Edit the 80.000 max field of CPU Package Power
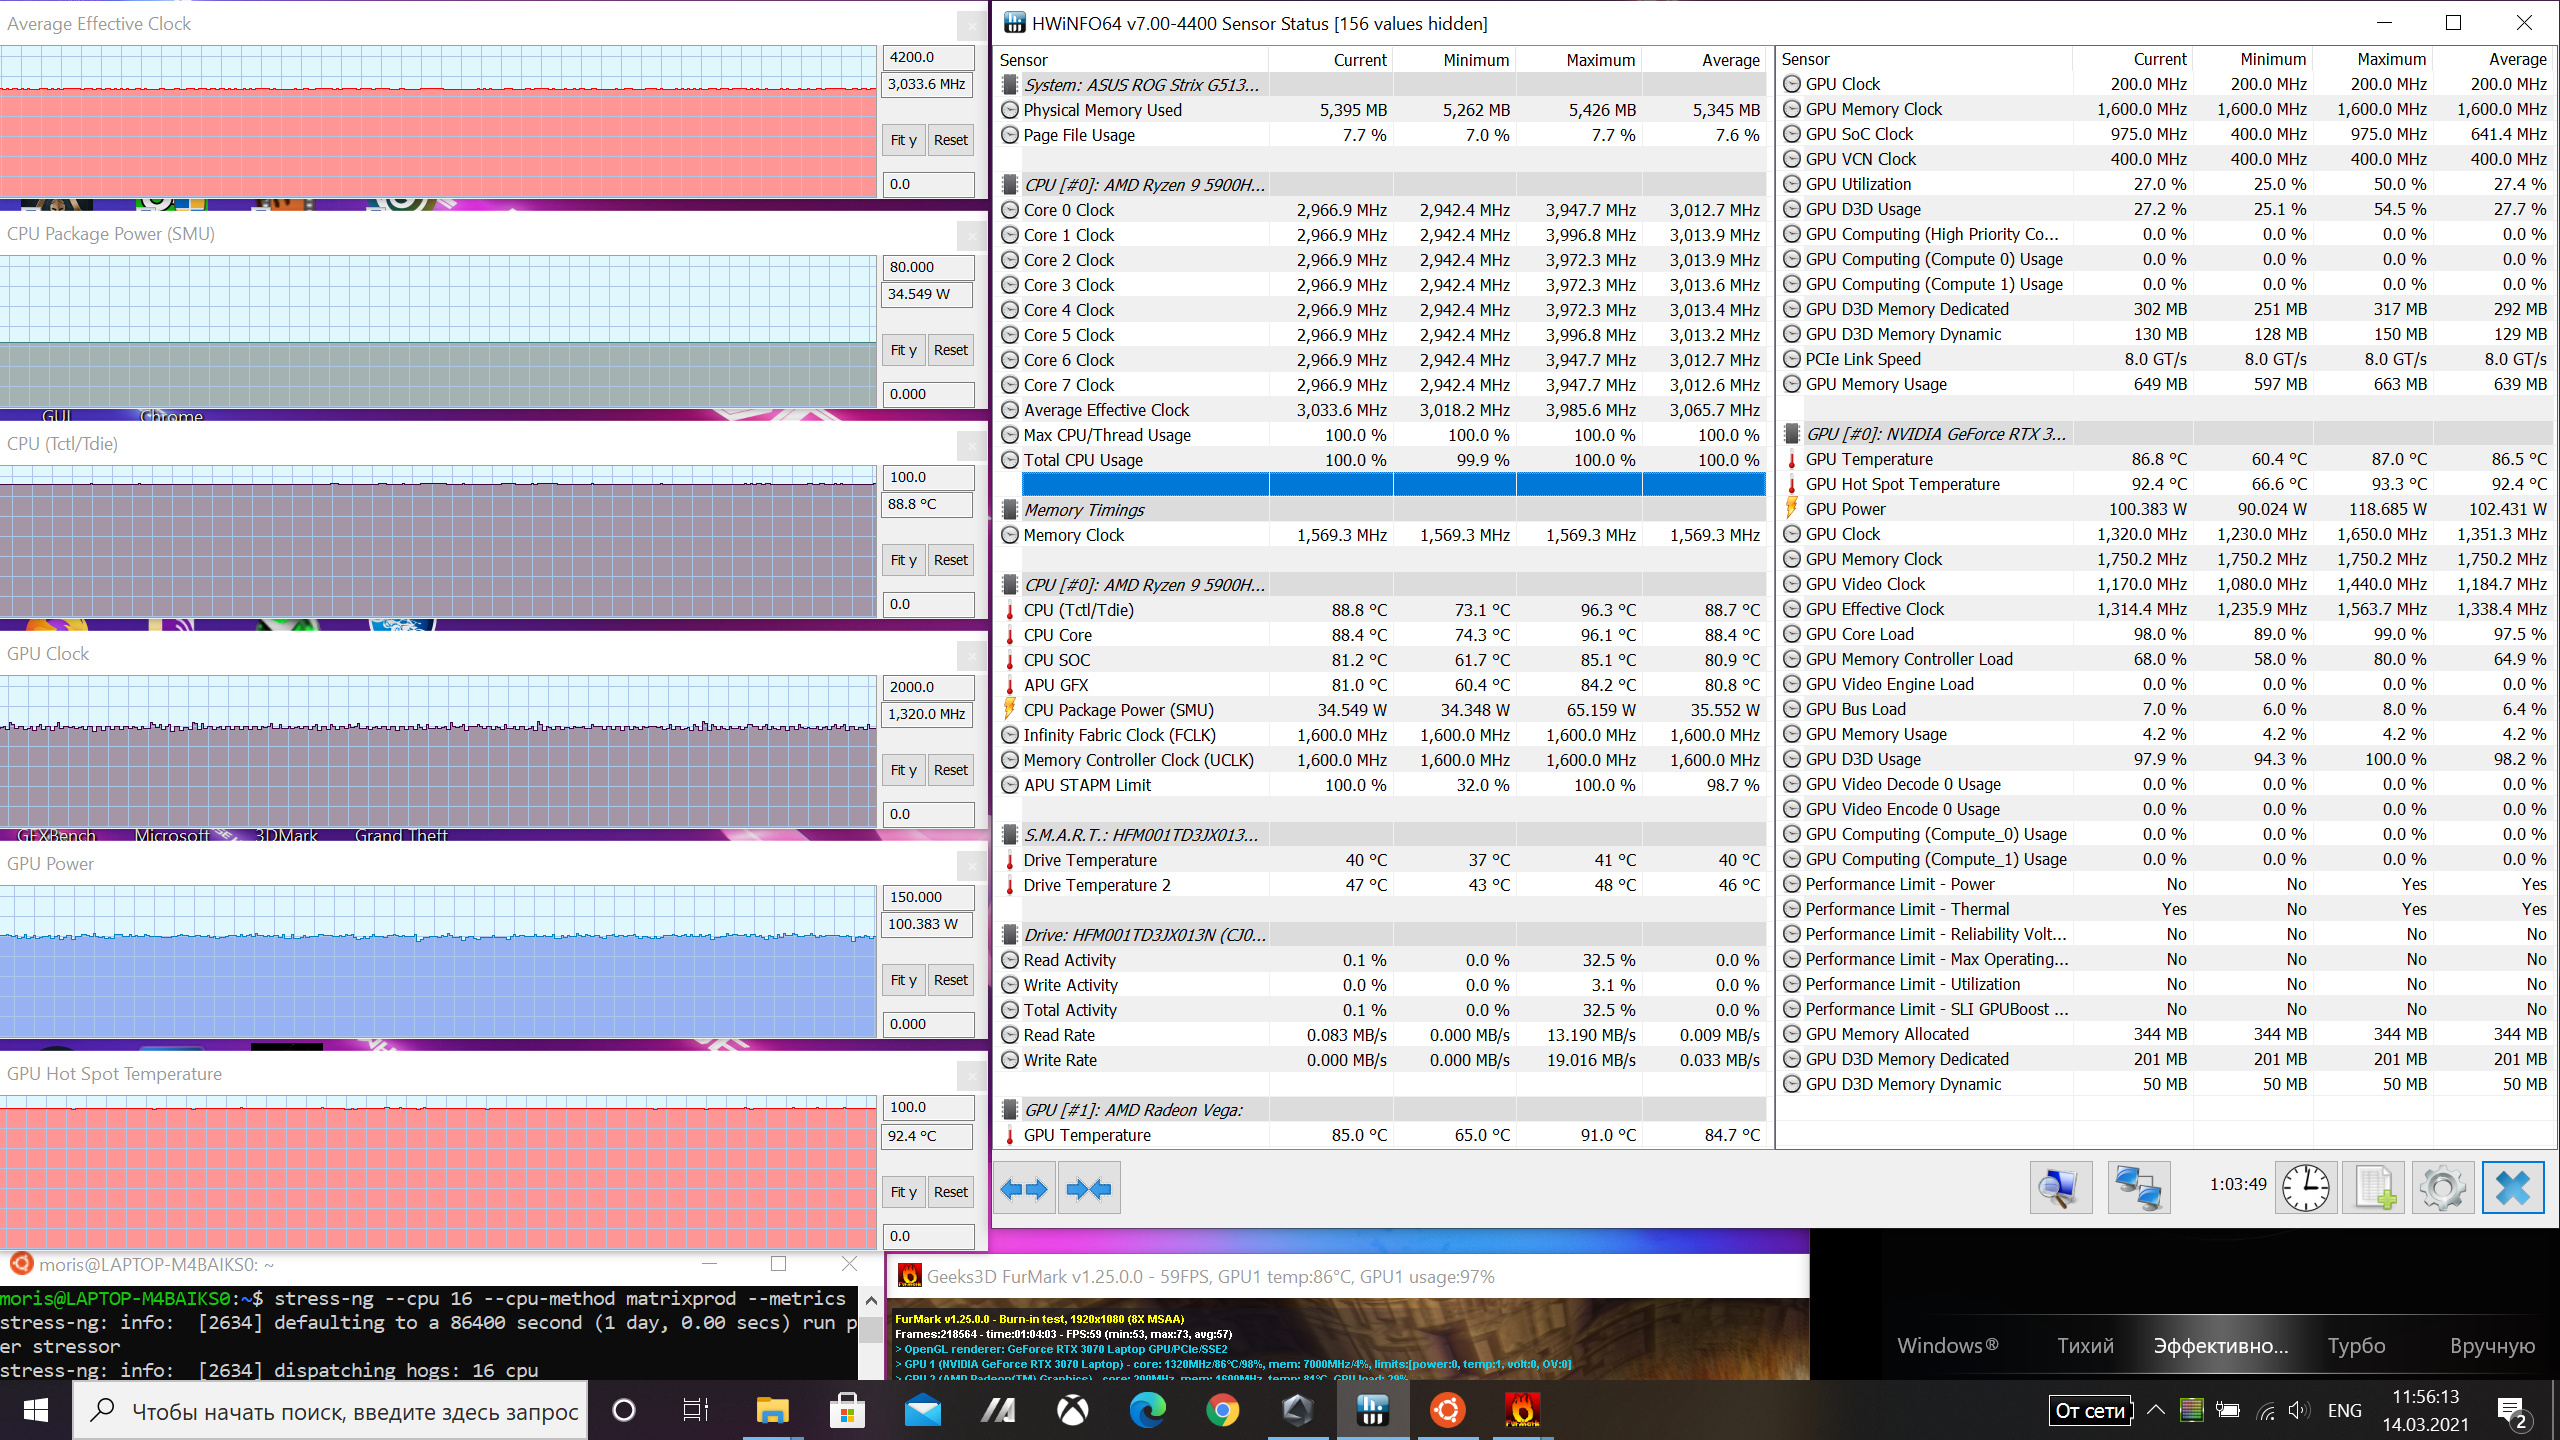Viewport: 2560px width, 1440px height. (928, 267)
